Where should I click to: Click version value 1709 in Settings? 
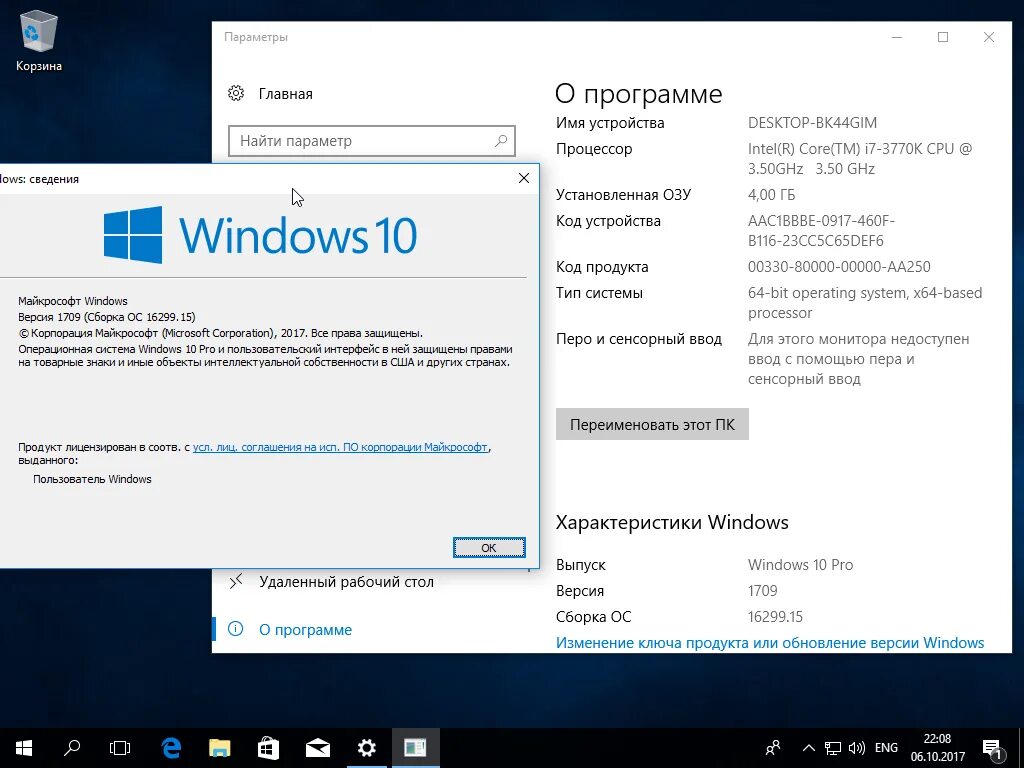pos(762,590)
